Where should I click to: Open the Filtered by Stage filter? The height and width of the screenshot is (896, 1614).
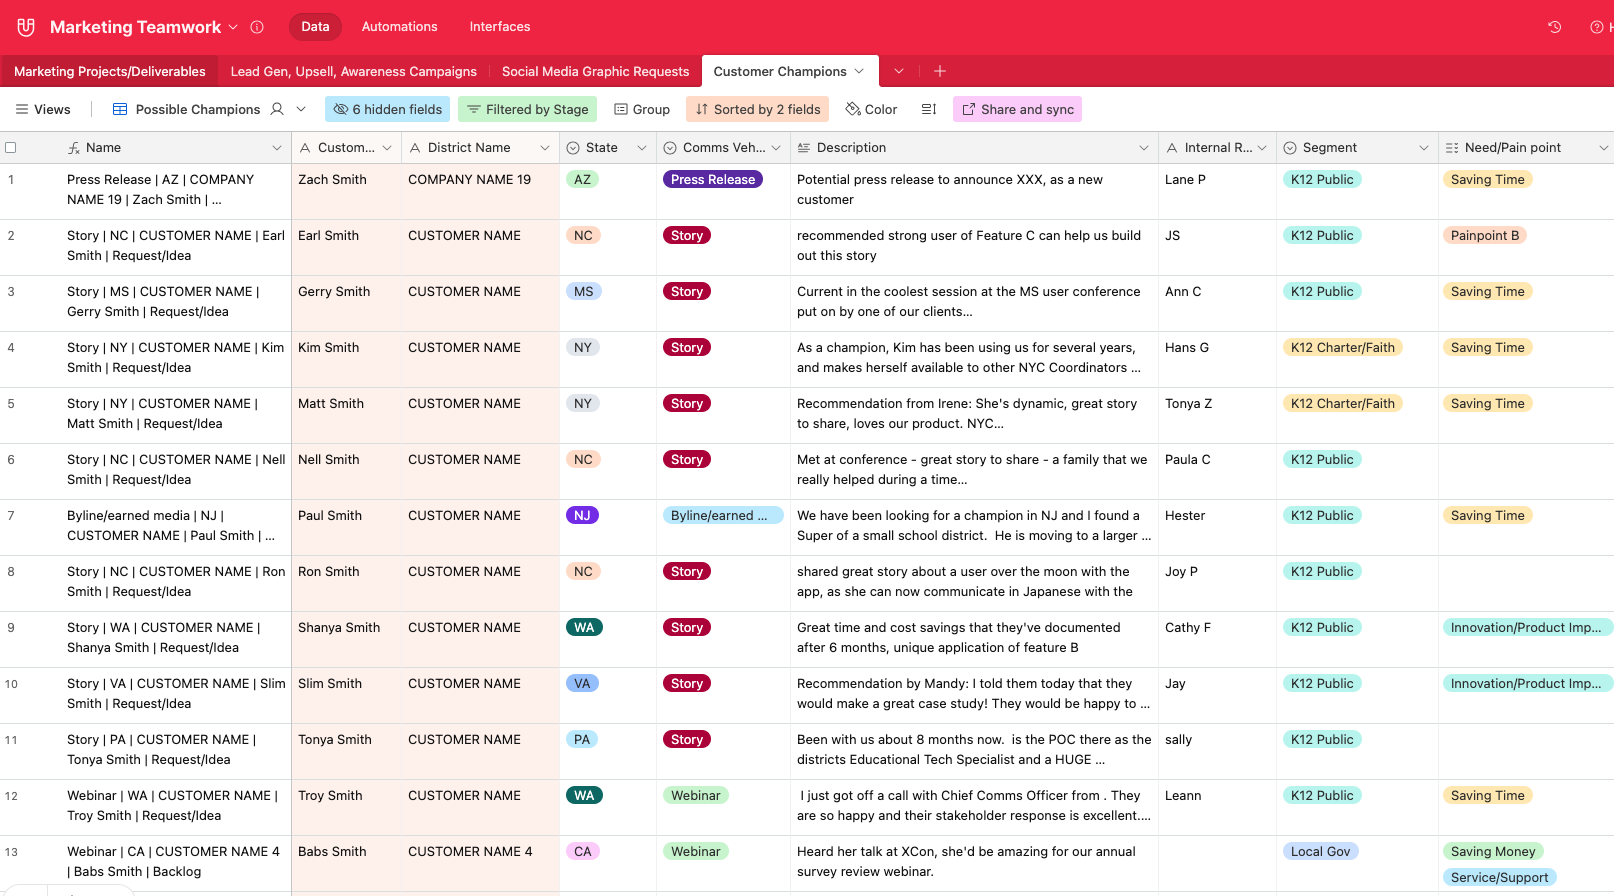527,109
